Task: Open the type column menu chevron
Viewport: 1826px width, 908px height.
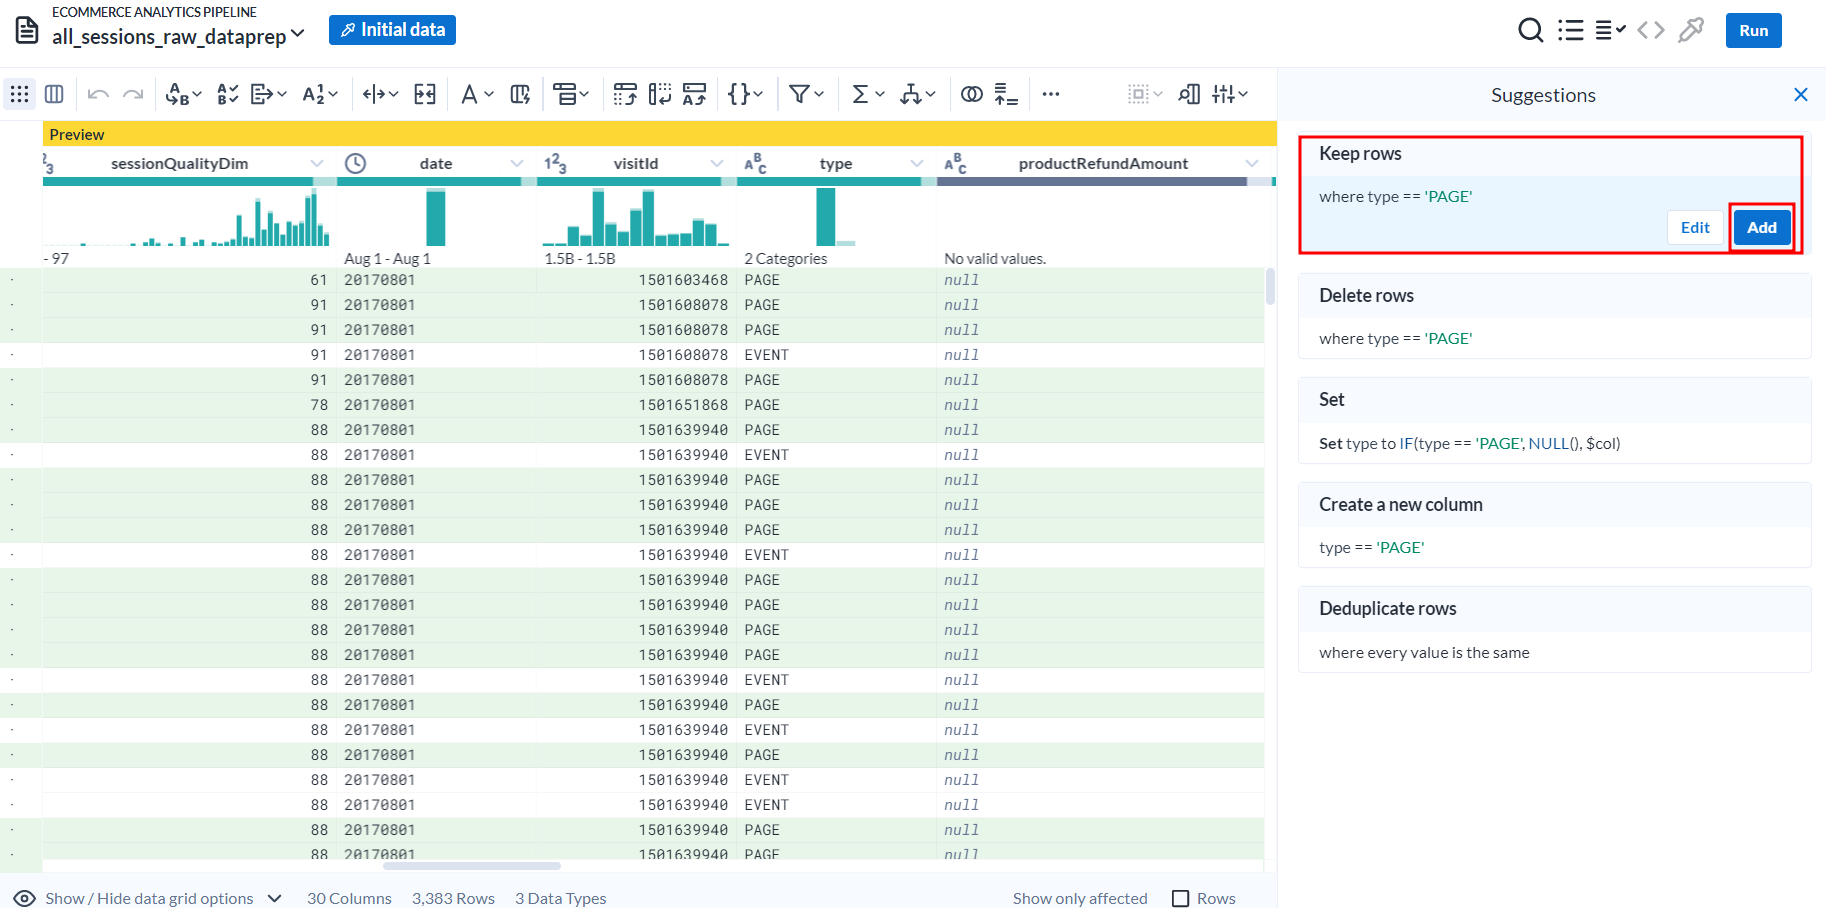Action: click(917, 163)
